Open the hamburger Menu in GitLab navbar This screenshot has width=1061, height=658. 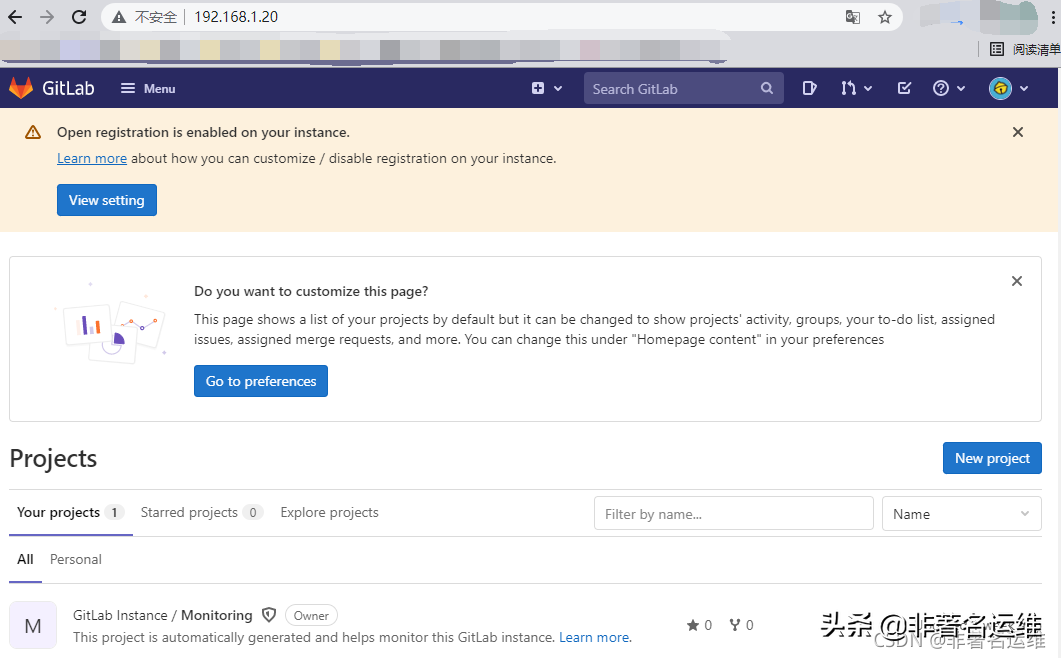coord(148,89)
